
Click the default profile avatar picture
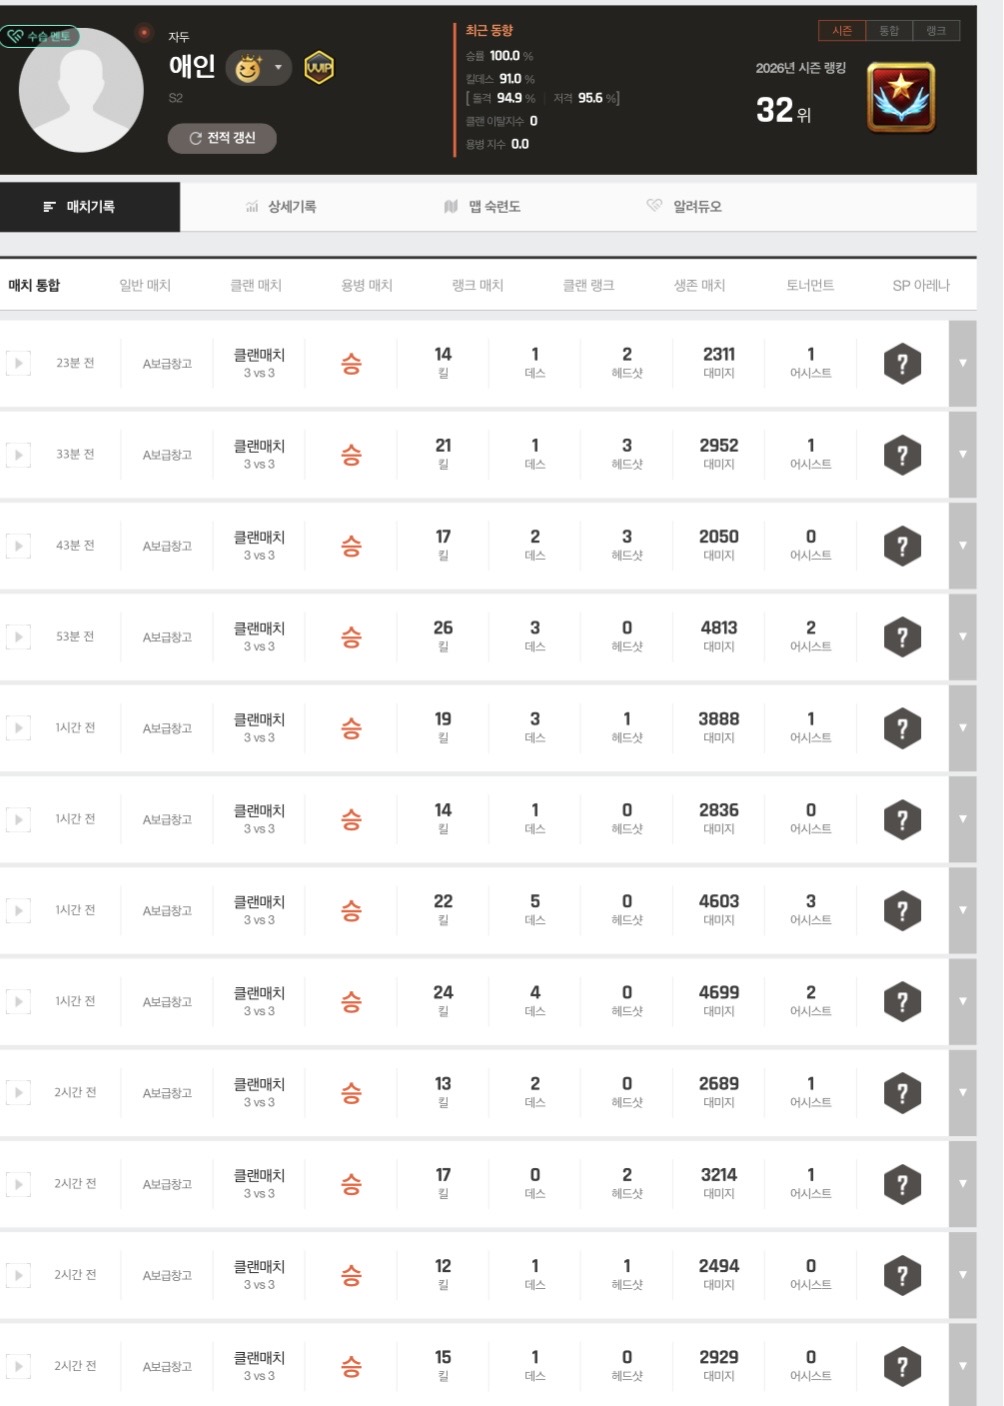pyautogui.click(x=81, y=90)
